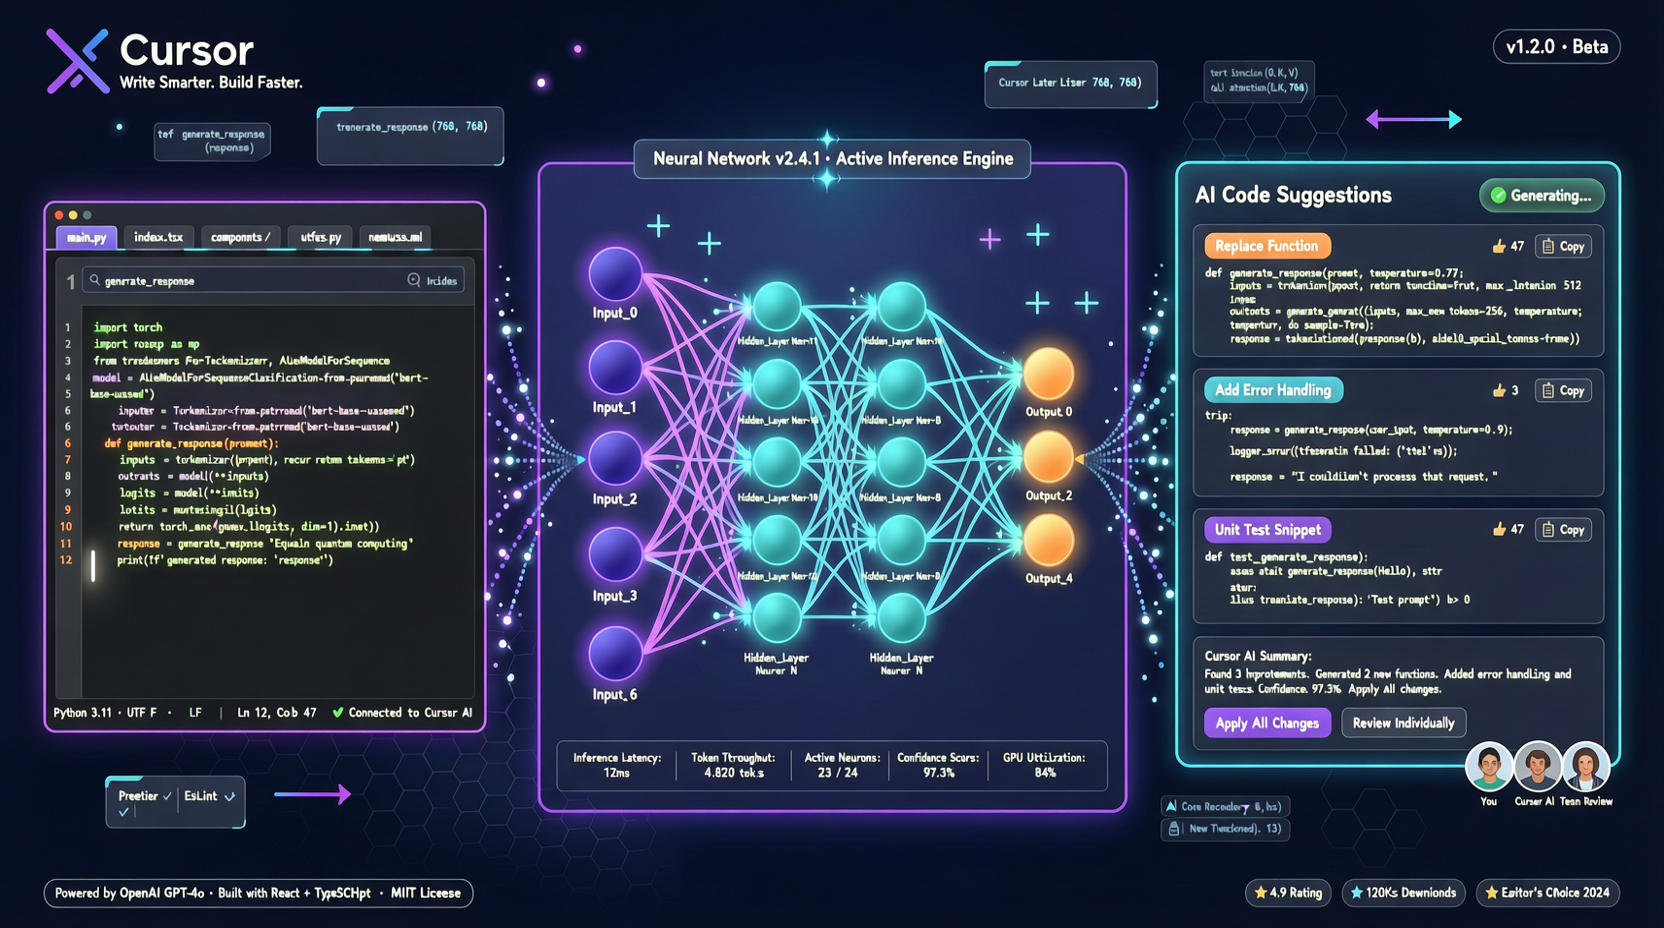Upvote the Unit Test Snippet suggestion
Screen dimensions: 1664x928
[x=1498, y=529]
